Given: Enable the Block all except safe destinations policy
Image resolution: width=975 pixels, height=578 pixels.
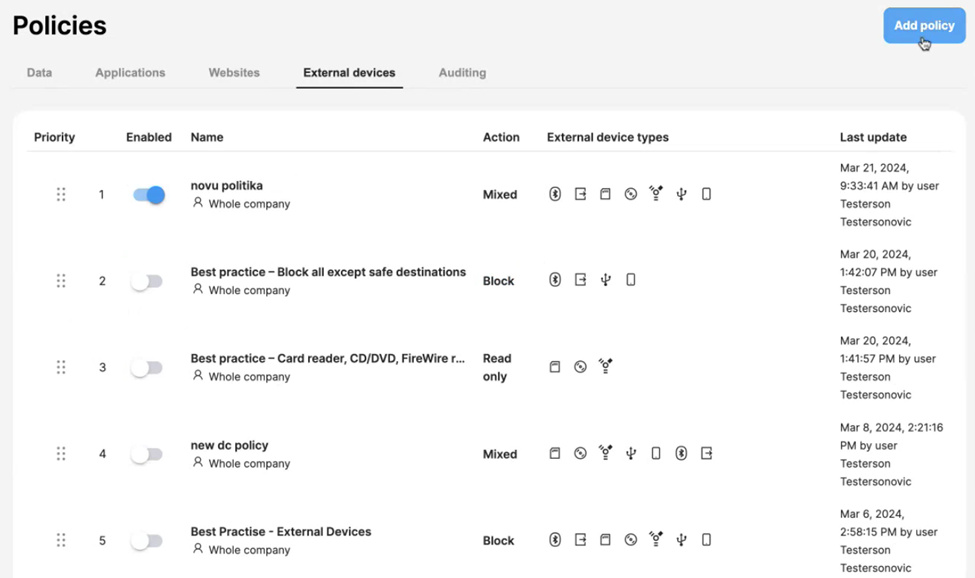Looking at the screenshot, I should pos(147,281).
